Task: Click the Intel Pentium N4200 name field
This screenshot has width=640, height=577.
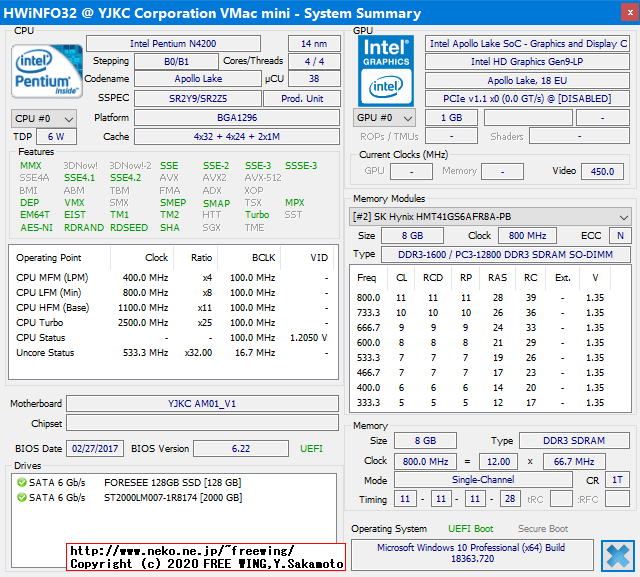Action: (173, 44)
